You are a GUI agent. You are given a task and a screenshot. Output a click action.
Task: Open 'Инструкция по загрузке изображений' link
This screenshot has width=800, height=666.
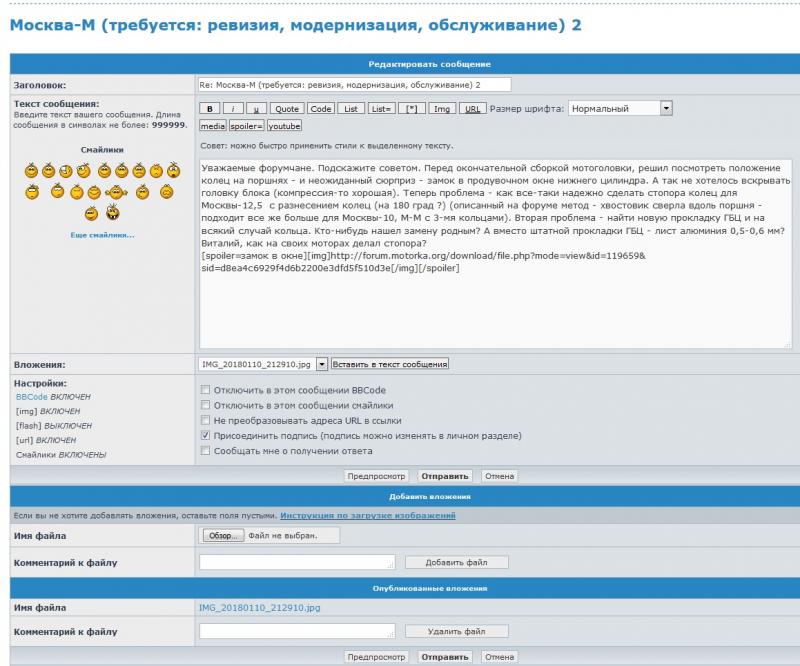[367, 515]
